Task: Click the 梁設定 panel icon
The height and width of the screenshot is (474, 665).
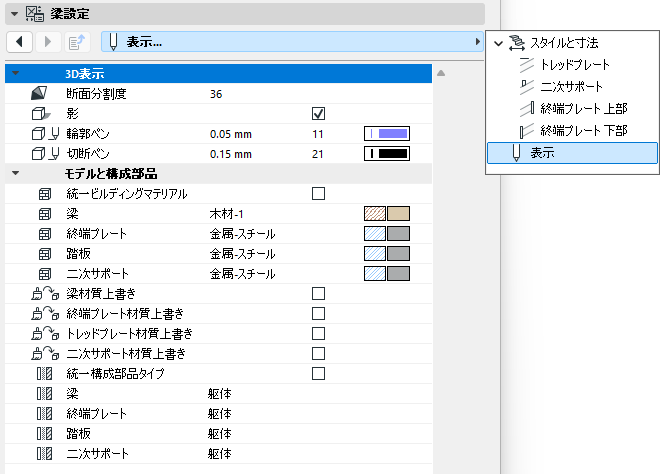Action: (x=35, y=14)
